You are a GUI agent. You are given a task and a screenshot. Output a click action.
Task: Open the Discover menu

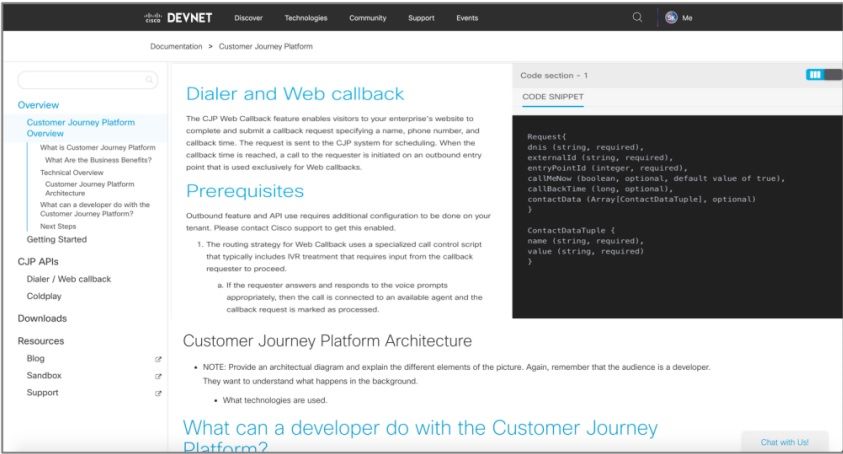[x=248, y=18]
